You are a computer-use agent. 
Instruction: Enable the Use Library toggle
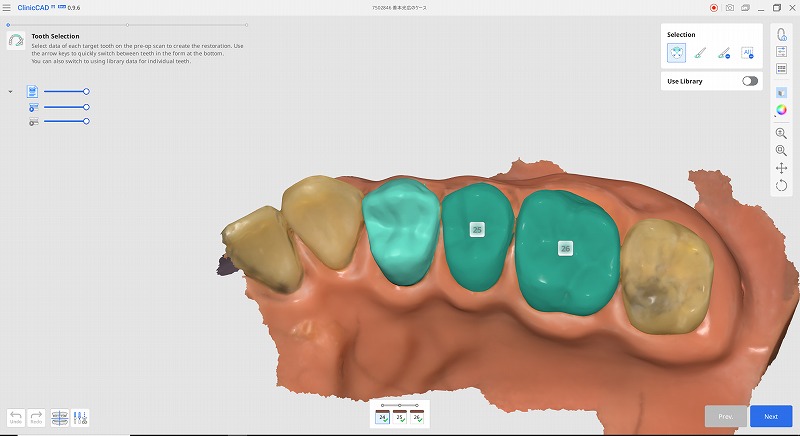click(749, 81)
